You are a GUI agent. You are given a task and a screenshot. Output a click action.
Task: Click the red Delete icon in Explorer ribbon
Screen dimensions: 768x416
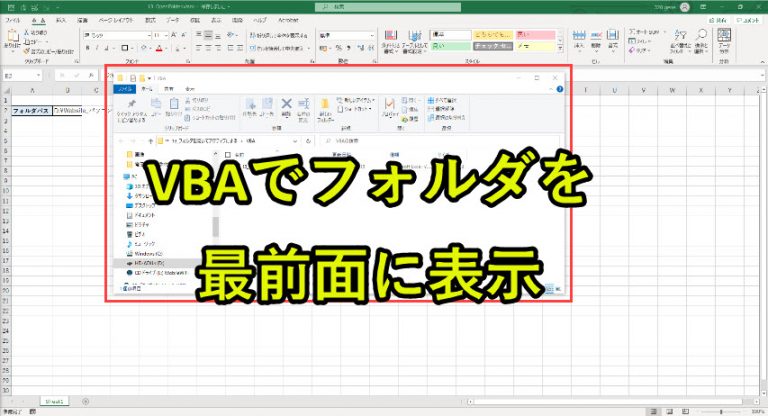287,104
